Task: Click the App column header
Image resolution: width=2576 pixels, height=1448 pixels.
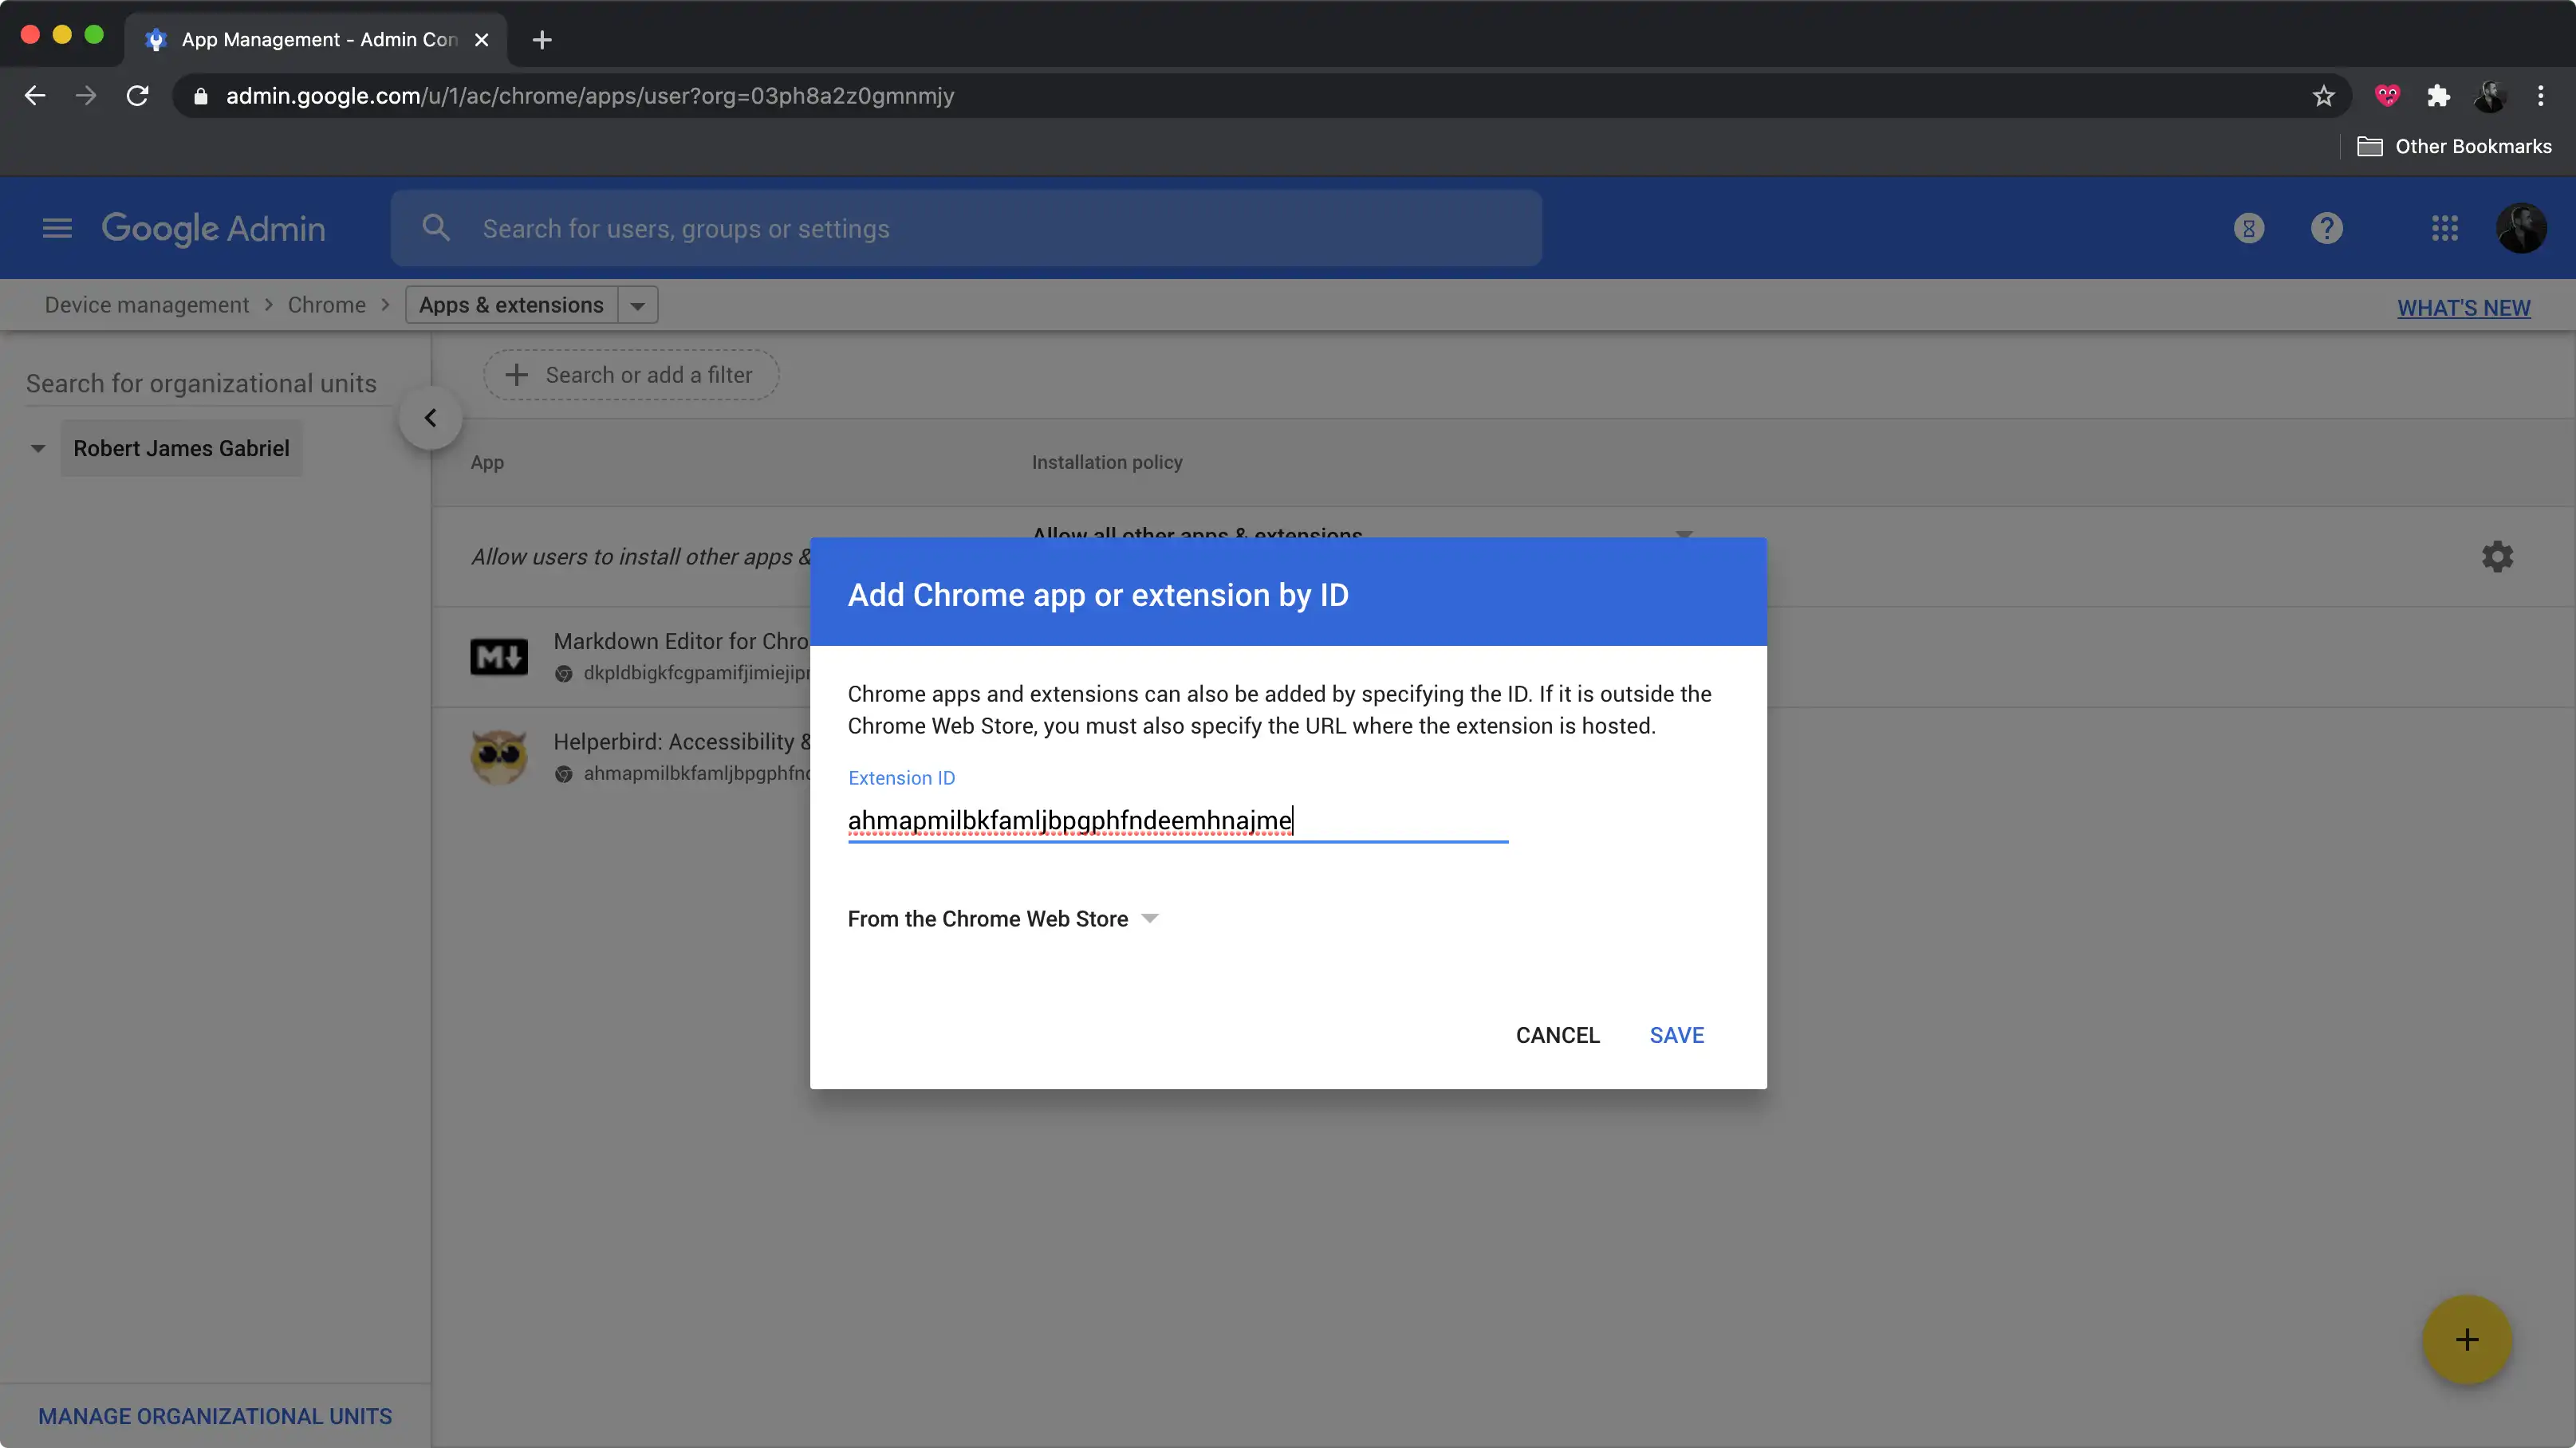Action: tap(487, 462)
